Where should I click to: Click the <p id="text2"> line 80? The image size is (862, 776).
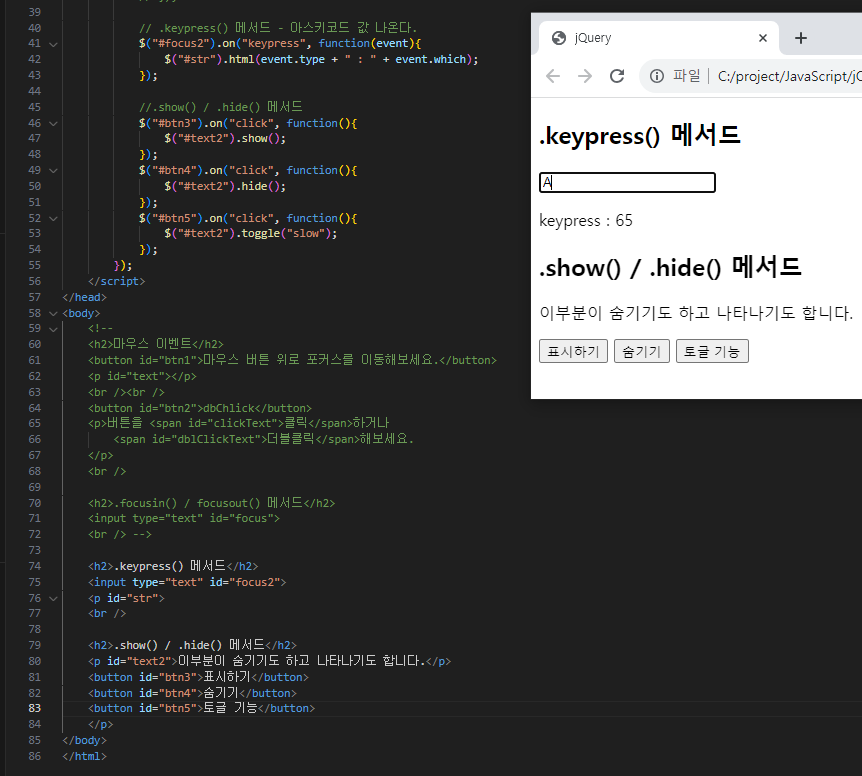click(x=269, y=661)
